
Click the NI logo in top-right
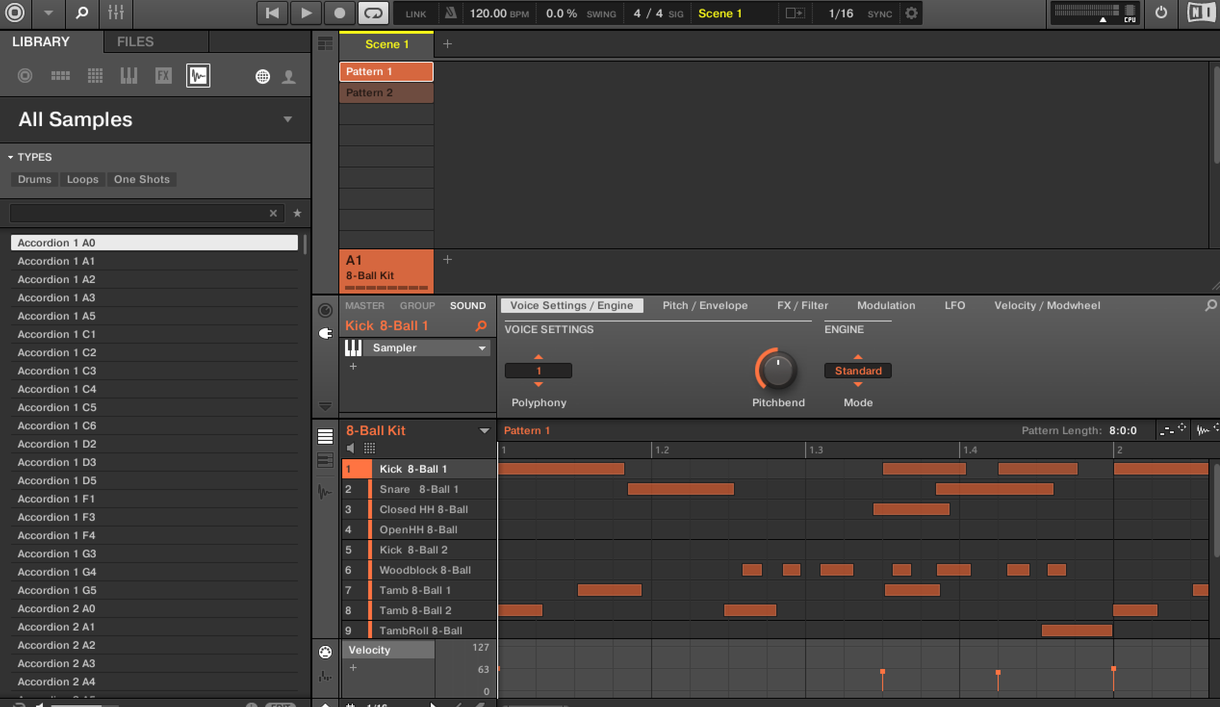pos(1200,13)
